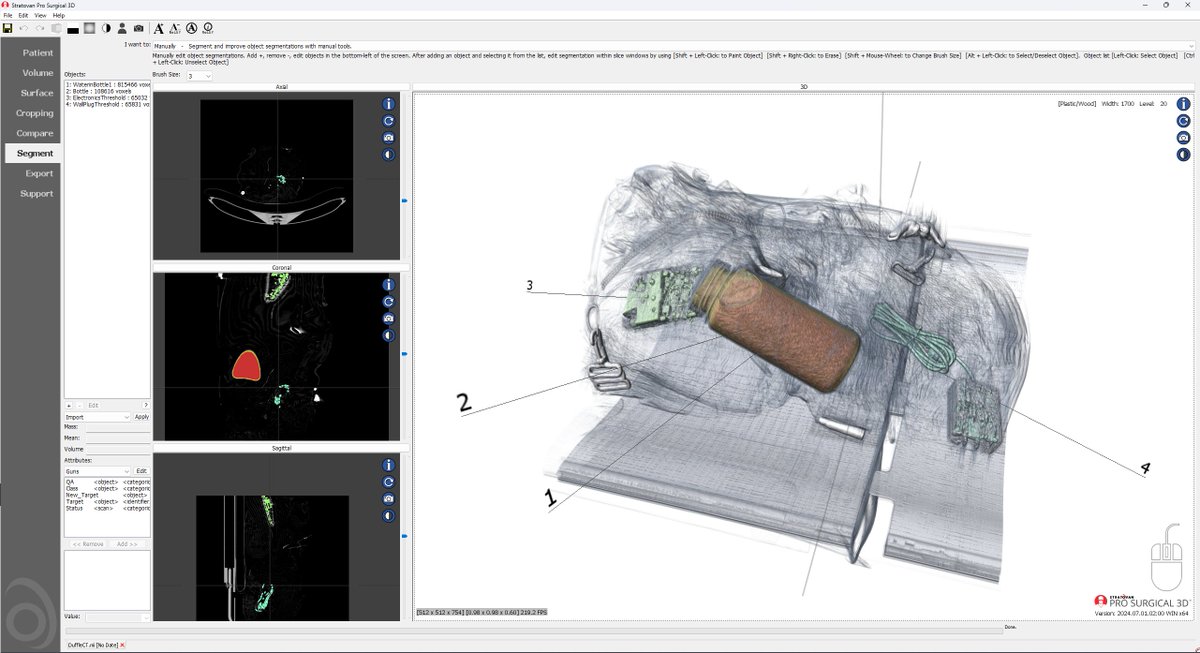Open the info icon in Sagittal view
The width and height of the screenshot is (1200, 653).
click(x=388, y=465)
